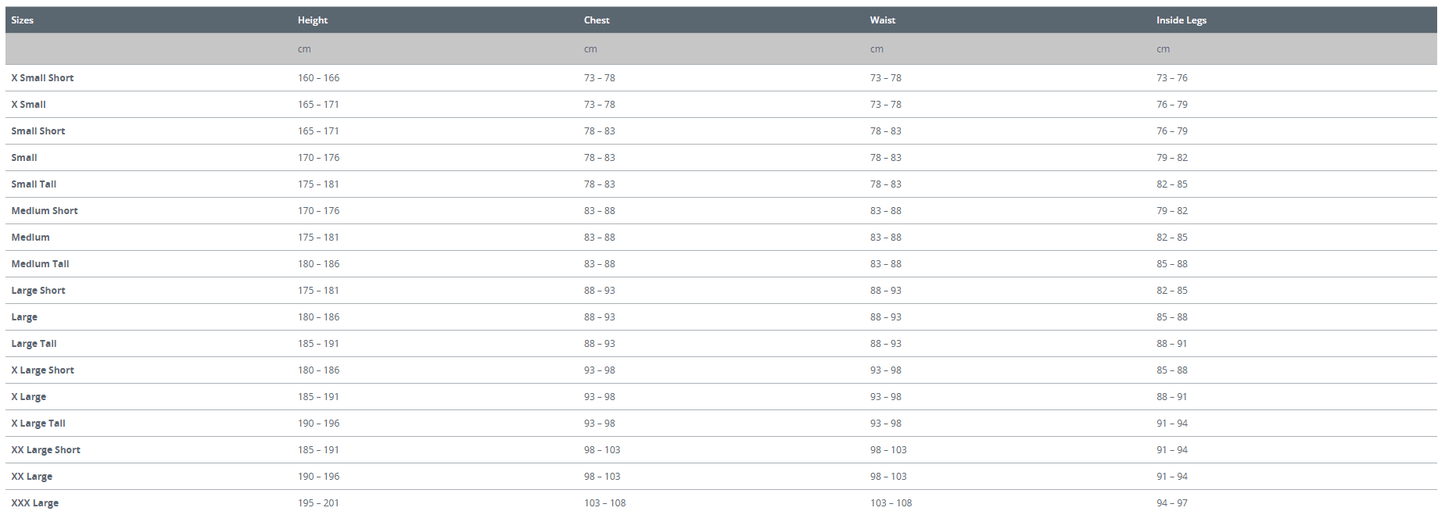Click inside legs value 73 – 76
This screenshot has width=1445, height=522.
pos(1172,78)
